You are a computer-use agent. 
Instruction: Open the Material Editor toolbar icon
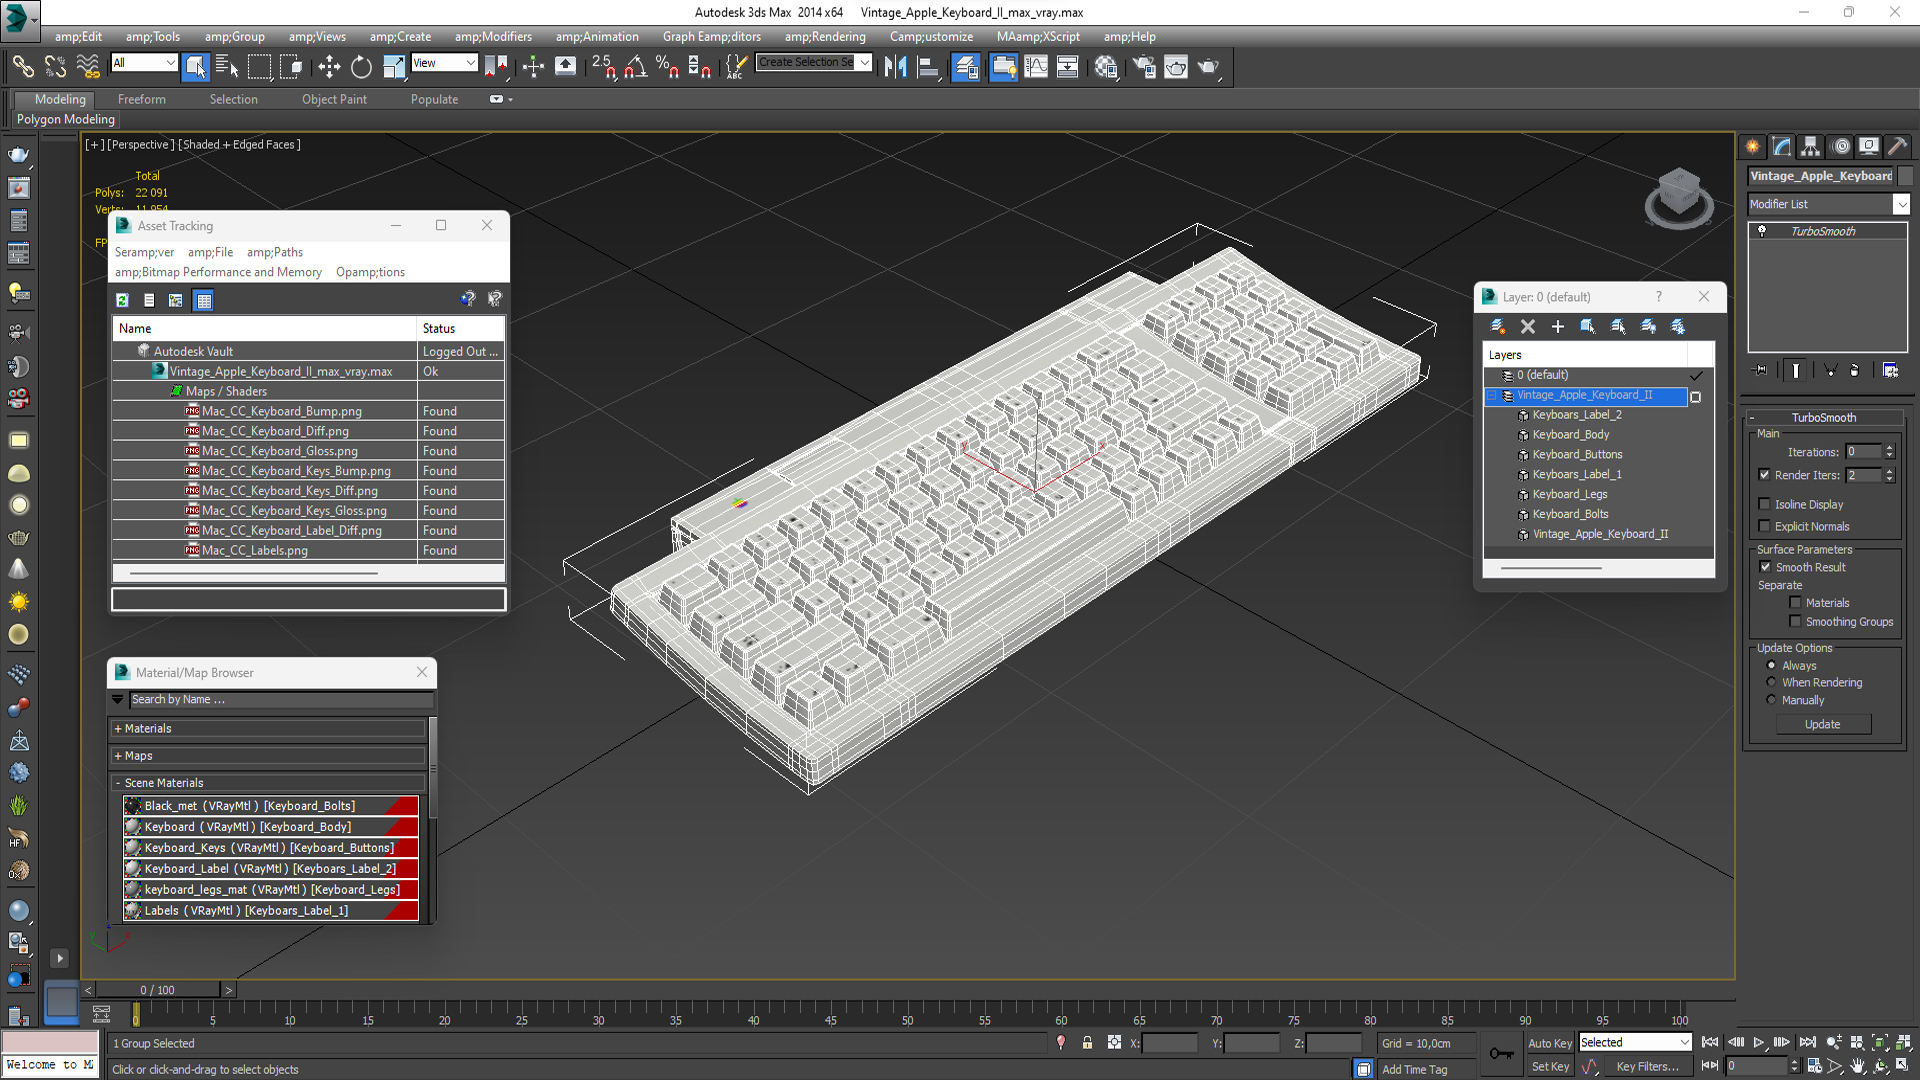[x=1106, y=67]
